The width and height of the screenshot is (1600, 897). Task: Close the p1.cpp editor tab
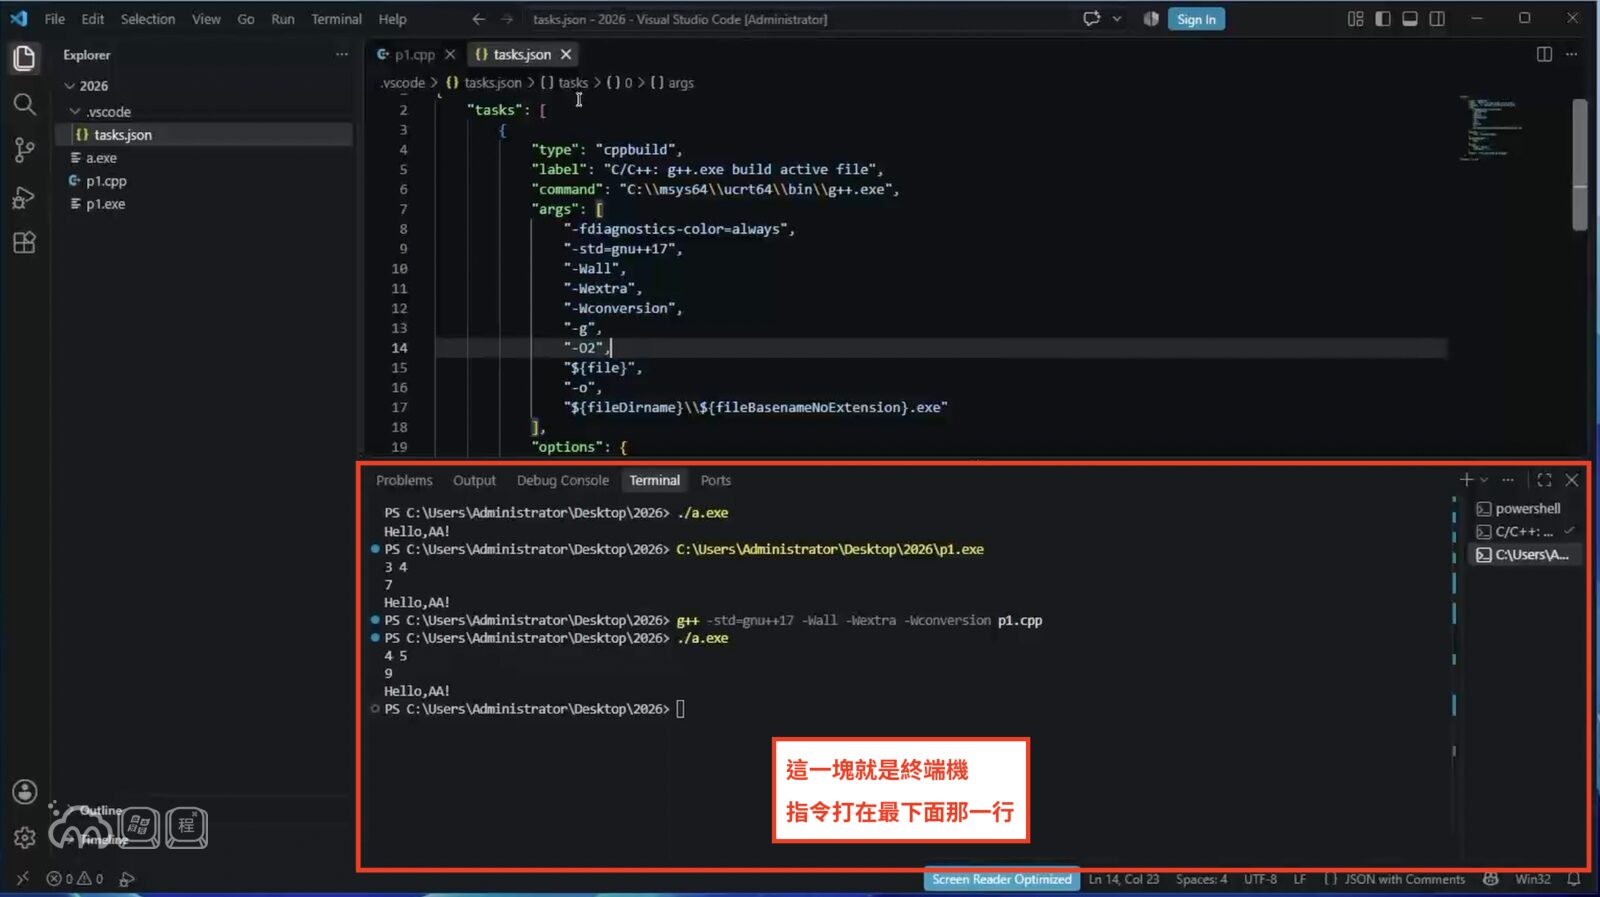(x=450, y=54)
